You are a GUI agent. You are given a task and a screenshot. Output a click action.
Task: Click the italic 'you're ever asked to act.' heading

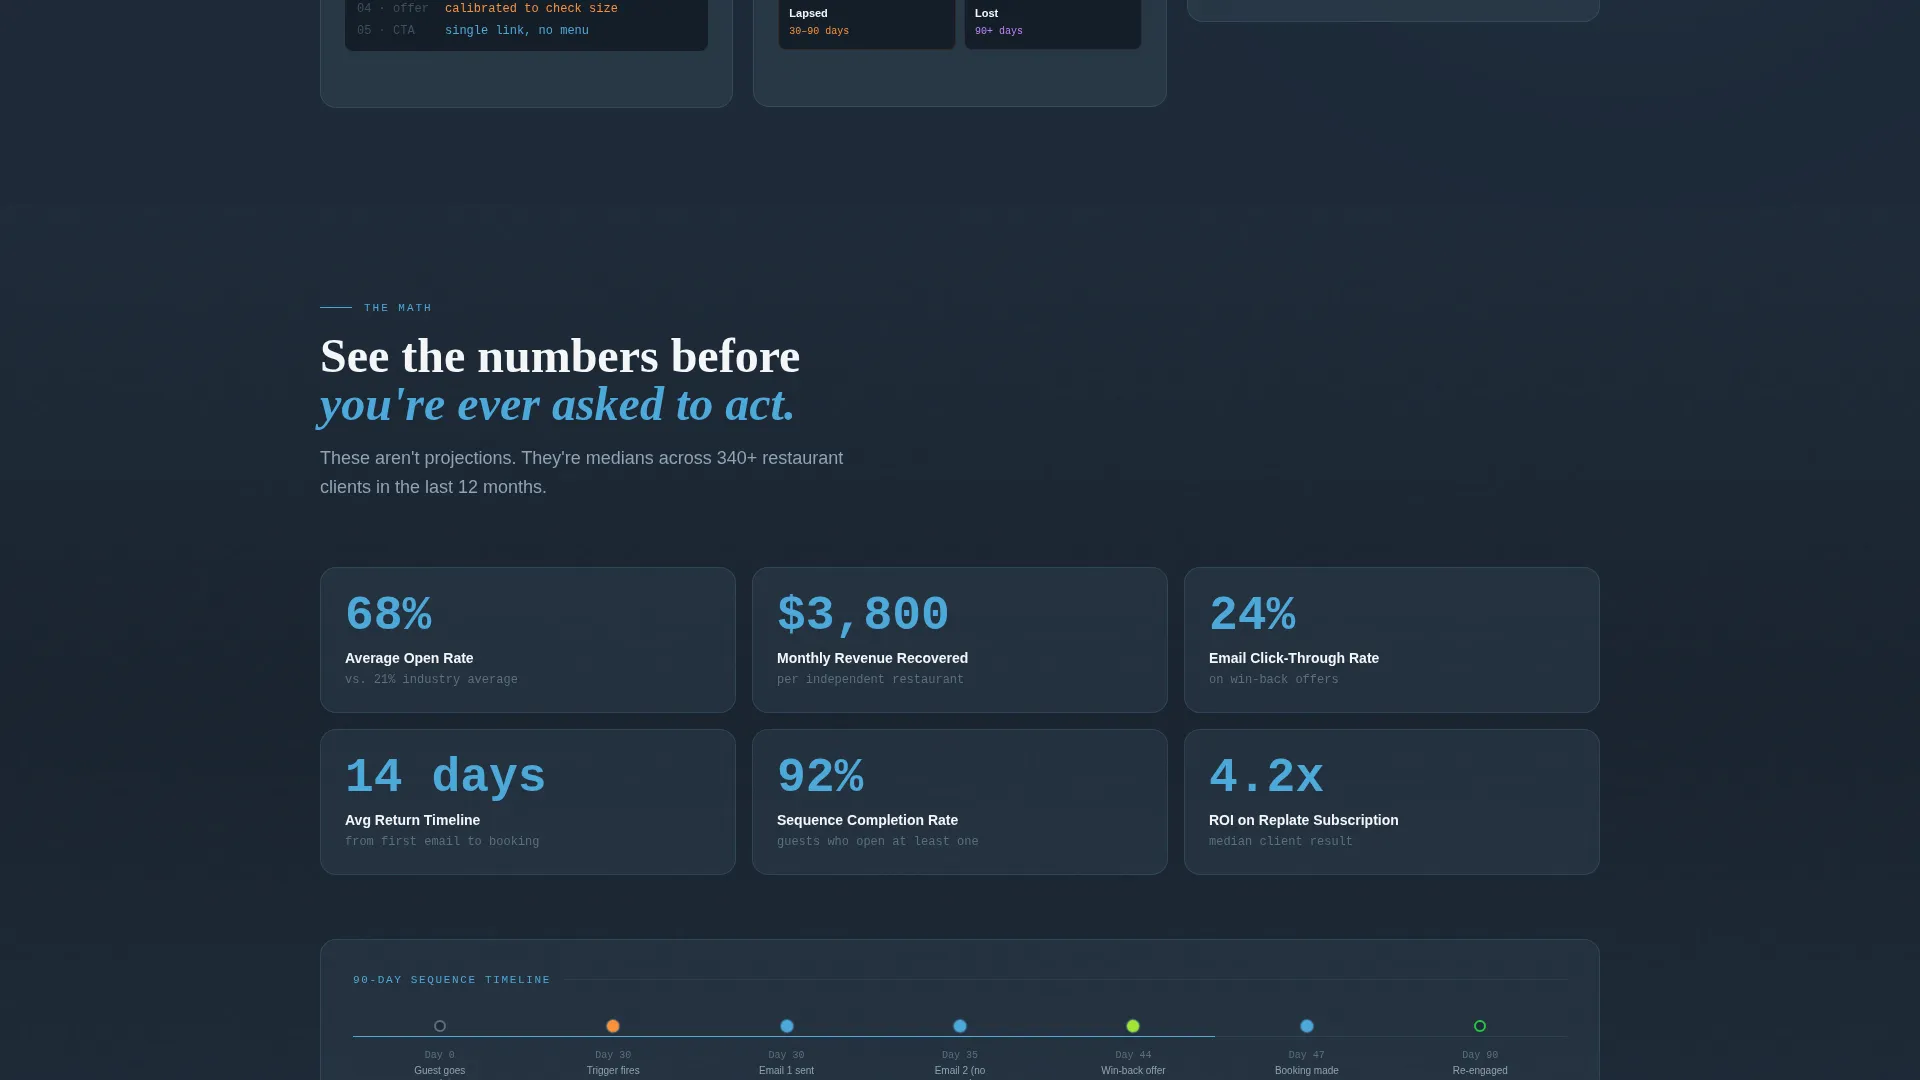coord(557,405)
